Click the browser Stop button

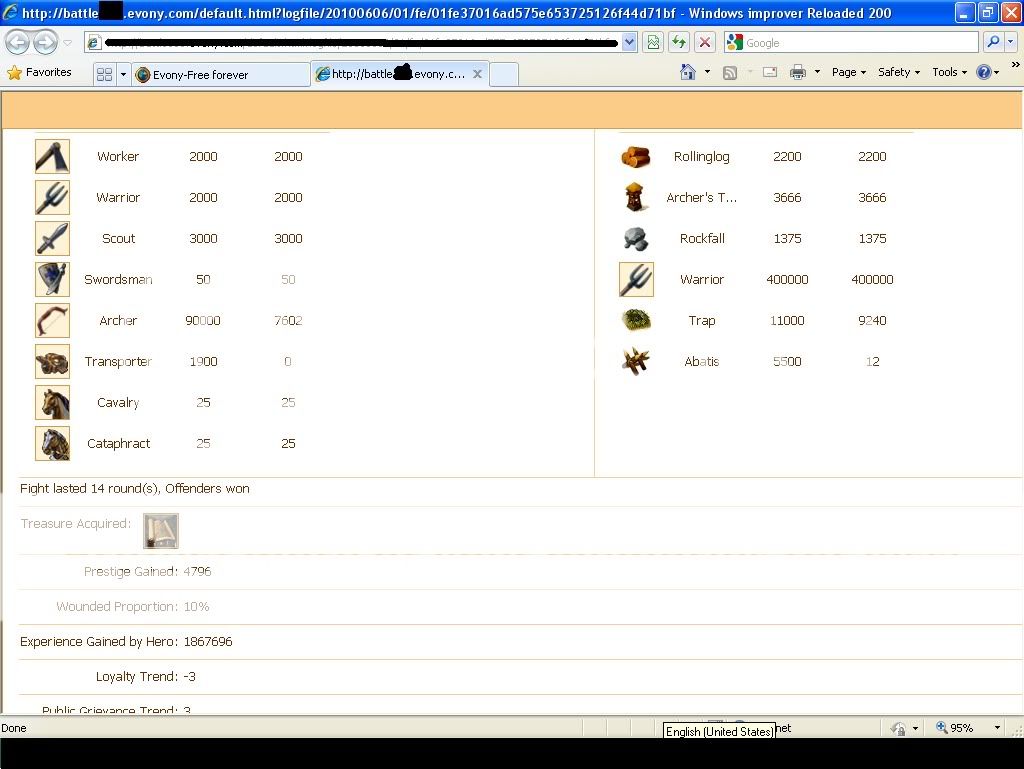point(705,42)
